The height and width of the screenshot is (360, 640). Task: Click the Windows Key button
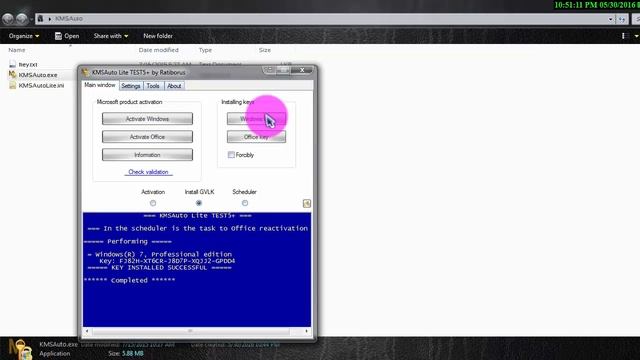point(256,119)
